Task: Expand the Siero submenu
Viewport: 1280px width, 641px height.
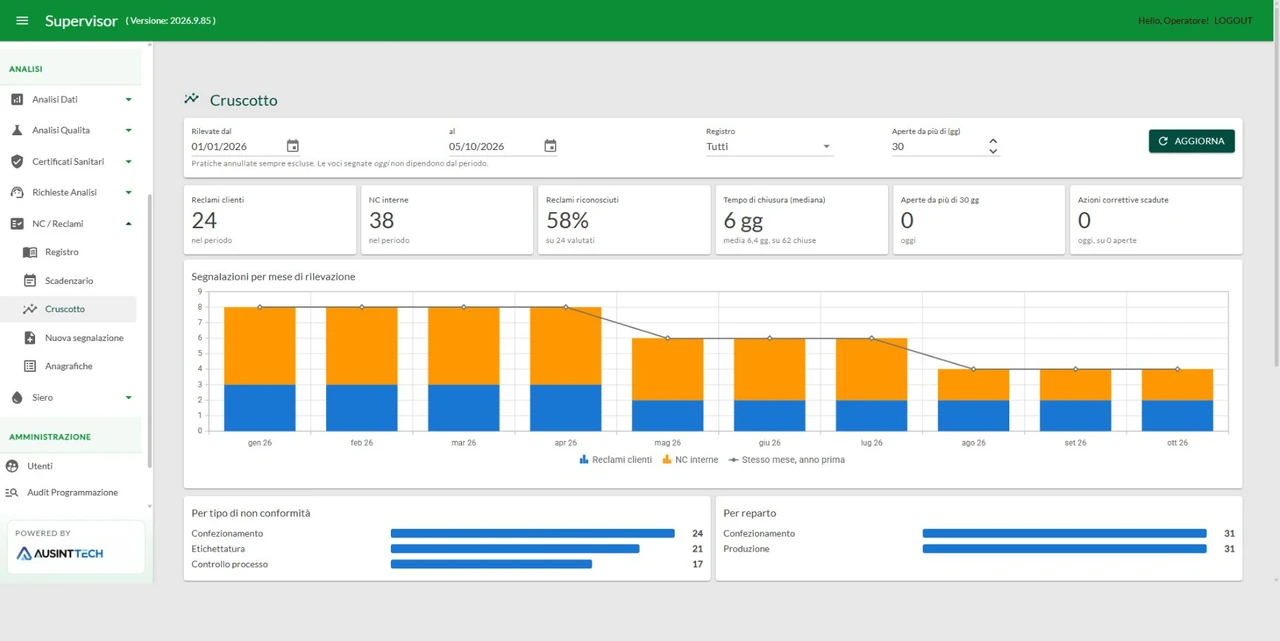Action: tap(128, 398)
